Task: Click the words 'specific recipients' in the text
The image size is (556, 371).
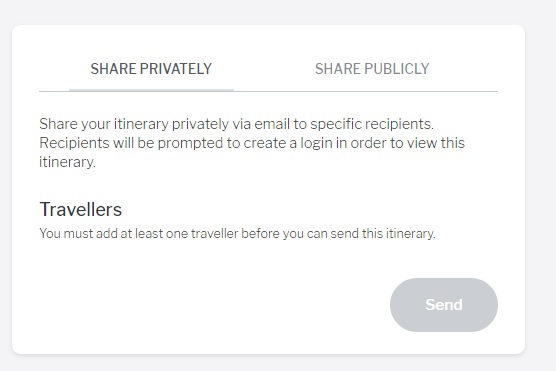Action: [372, 124]
